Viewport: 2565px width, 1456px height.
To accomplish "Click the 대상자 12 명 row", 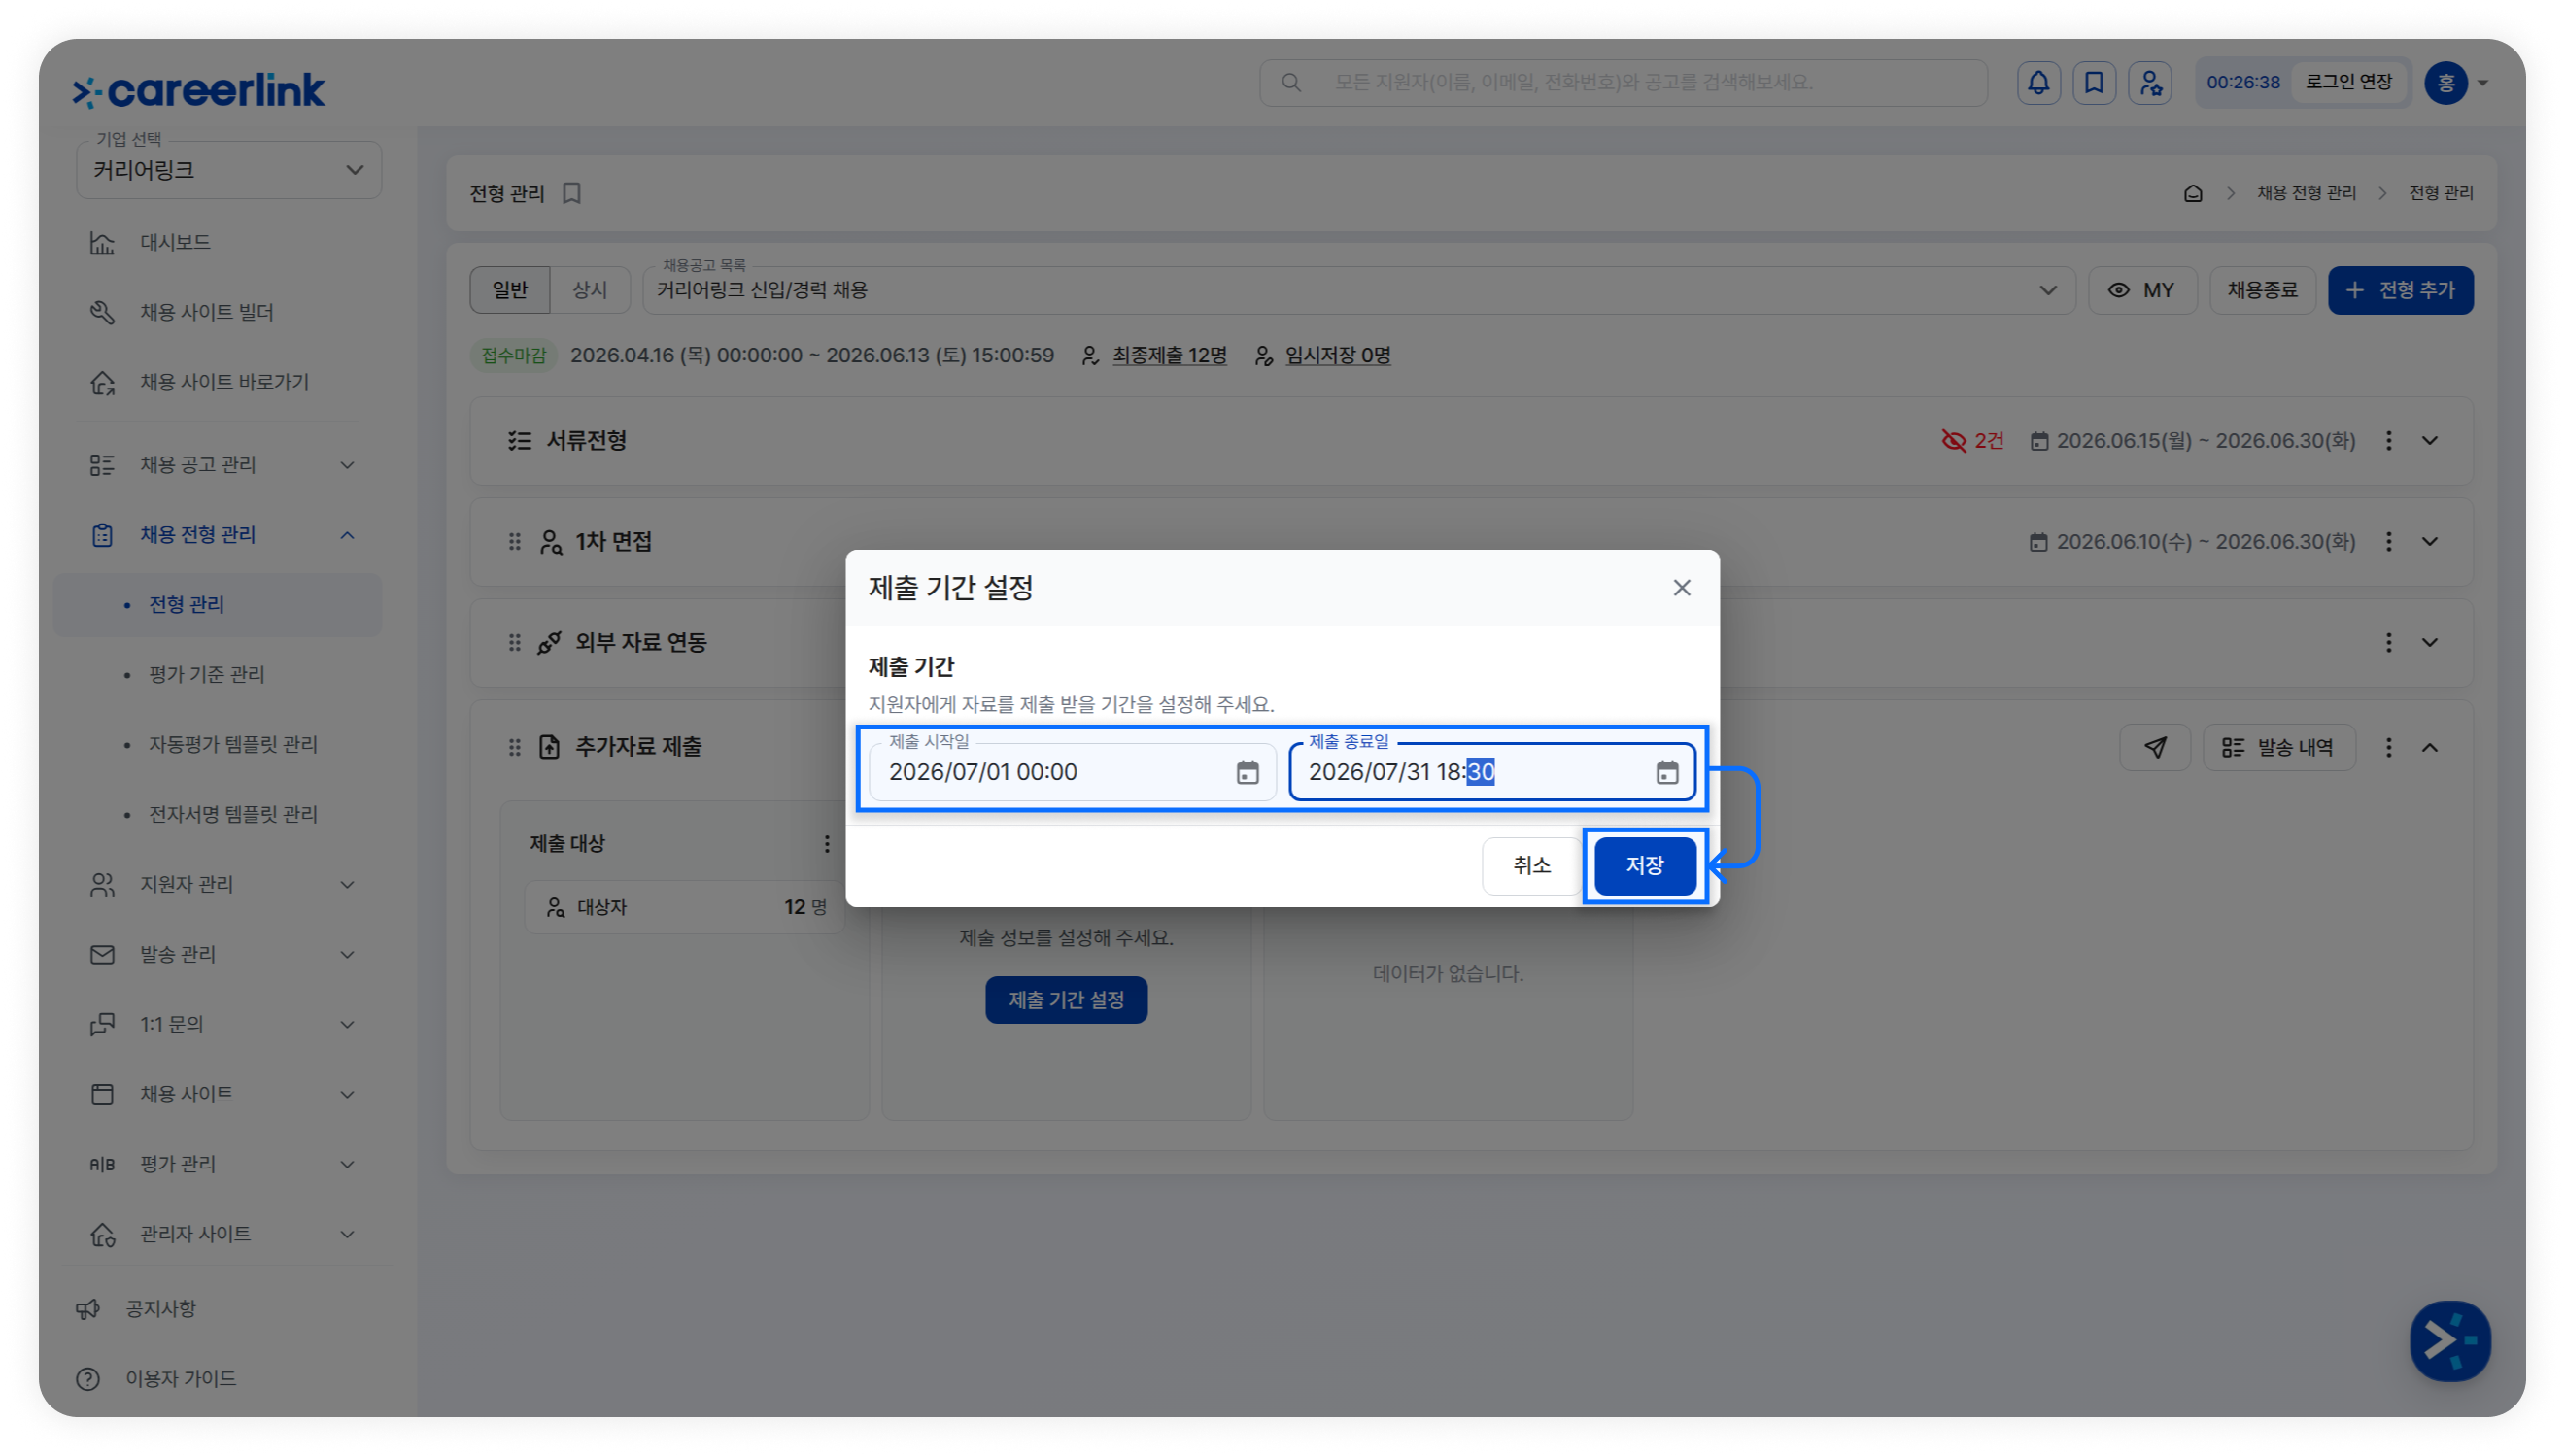I will point(684,907).
